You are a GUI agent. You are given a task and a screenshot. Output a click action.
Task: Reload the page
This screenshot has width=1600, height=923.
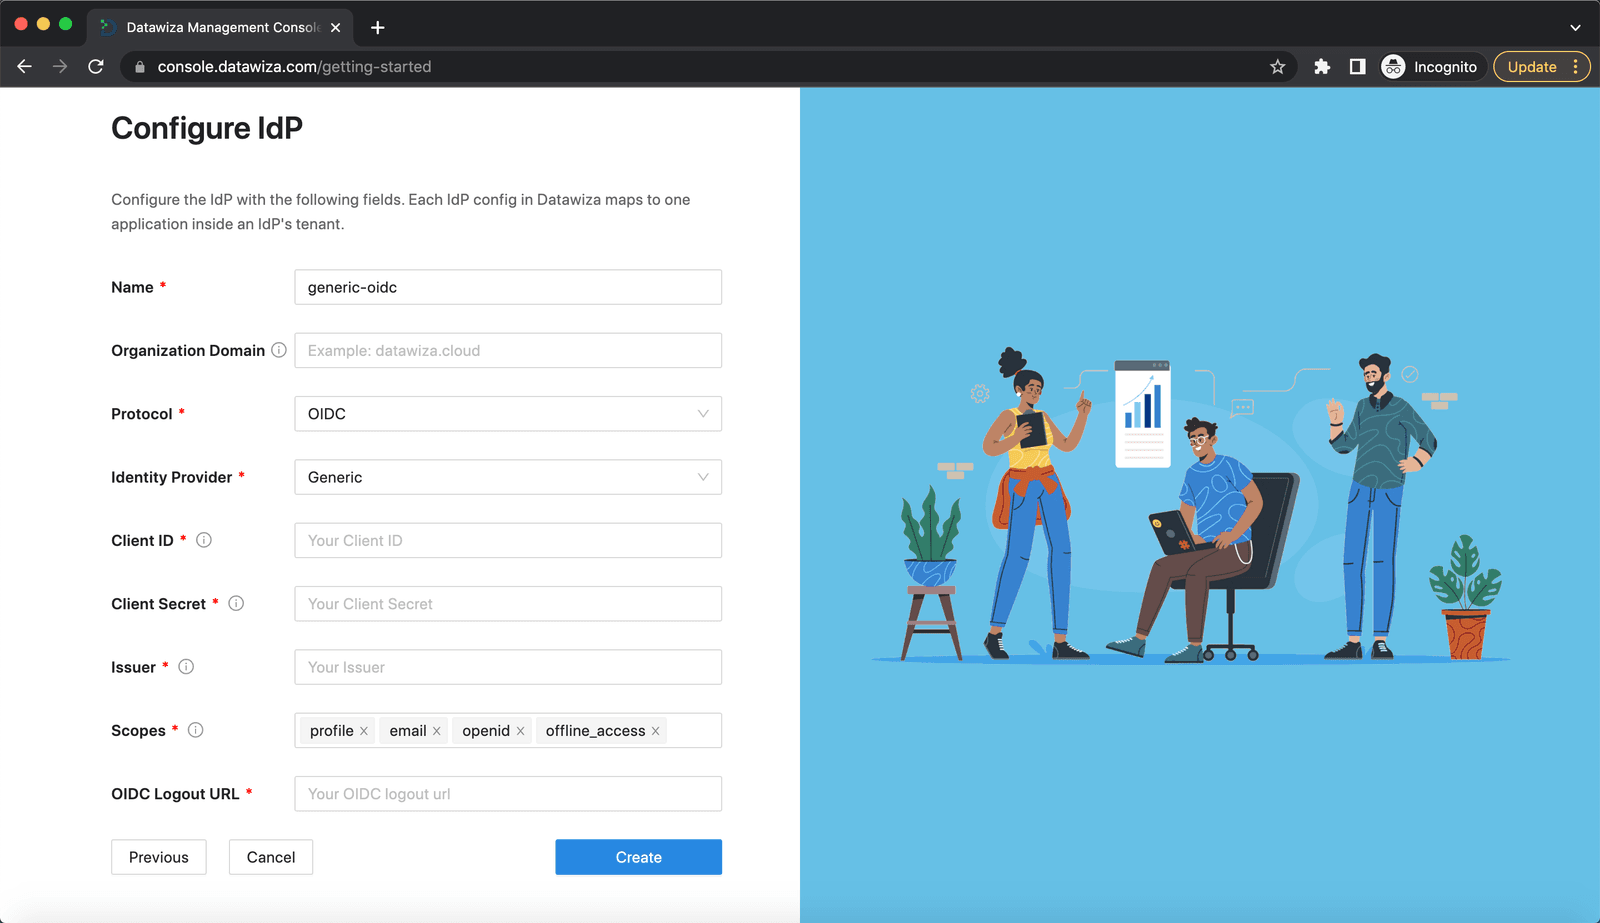(96, 67)
